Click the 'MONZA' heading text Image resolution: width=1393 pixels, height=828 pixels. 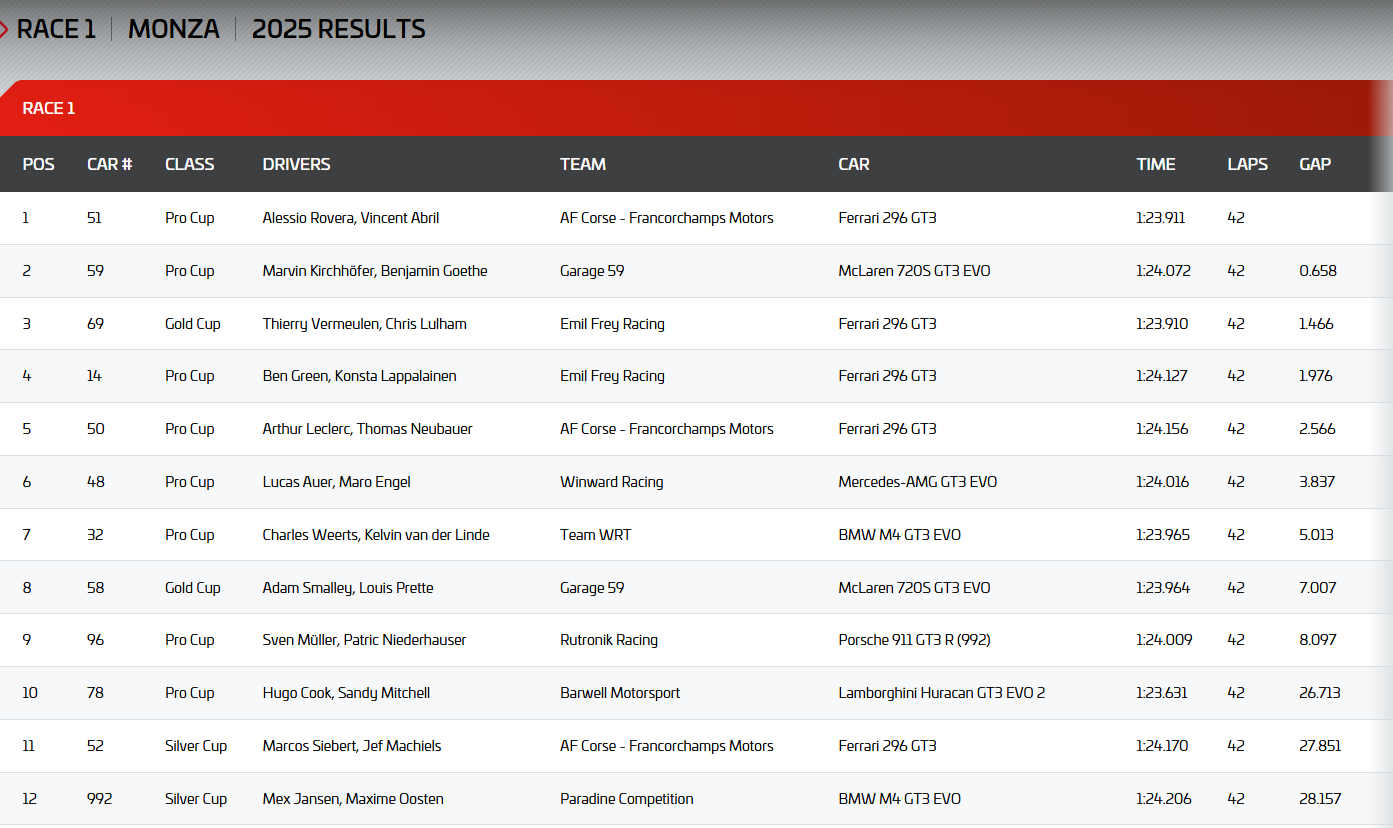click(174, 29)
